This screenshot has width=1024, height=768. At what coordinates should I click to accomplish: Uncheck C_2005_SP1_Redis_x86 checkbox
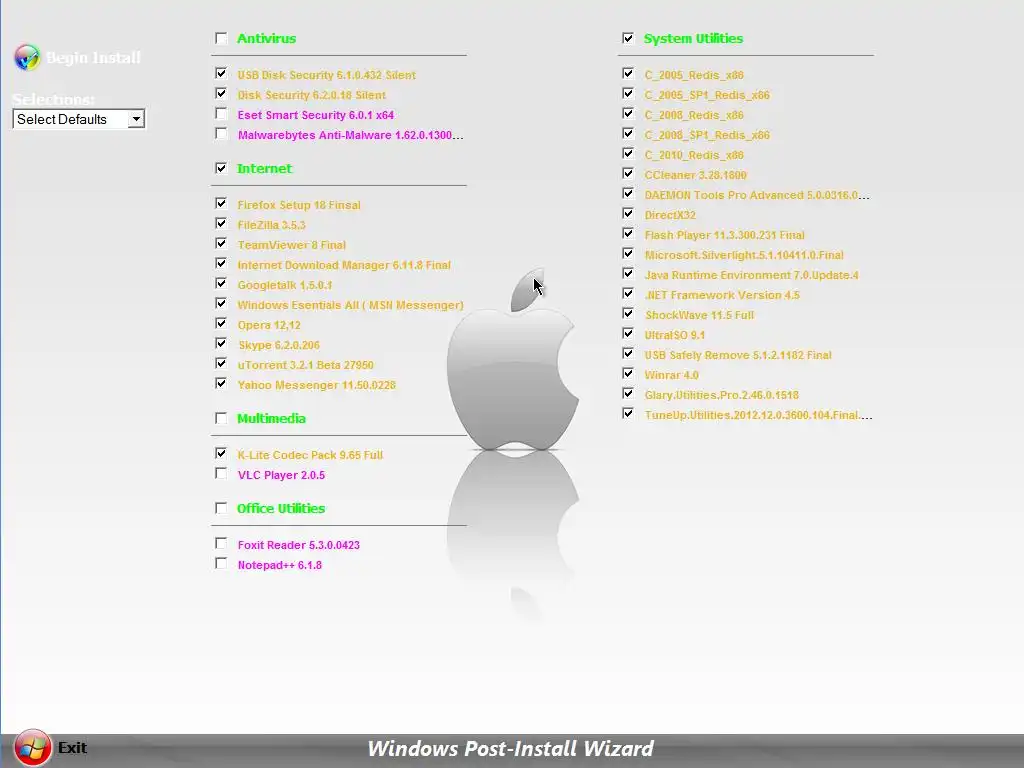(628, 93)
